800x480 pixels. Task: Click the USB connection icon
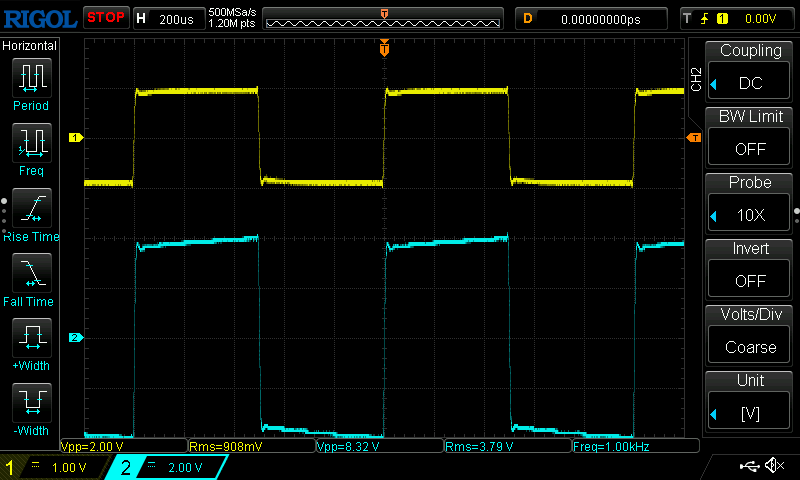tap(749, 466)
